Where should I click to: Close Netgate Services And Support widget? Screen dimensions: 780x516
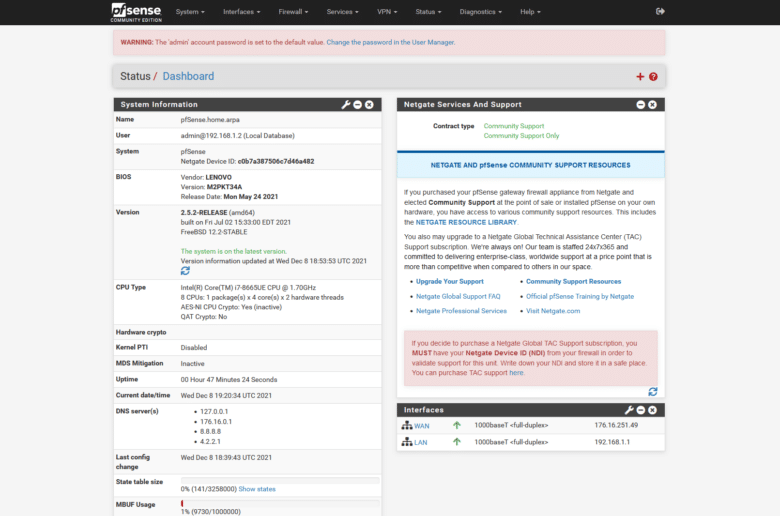(653, 104)
